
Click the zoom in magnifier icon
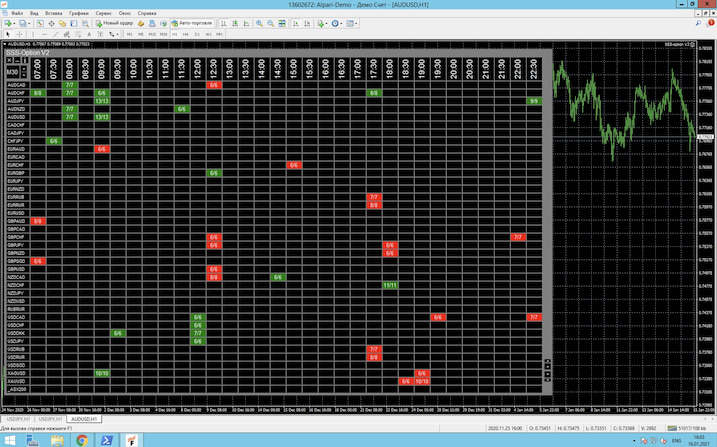(x=260, y=23)
